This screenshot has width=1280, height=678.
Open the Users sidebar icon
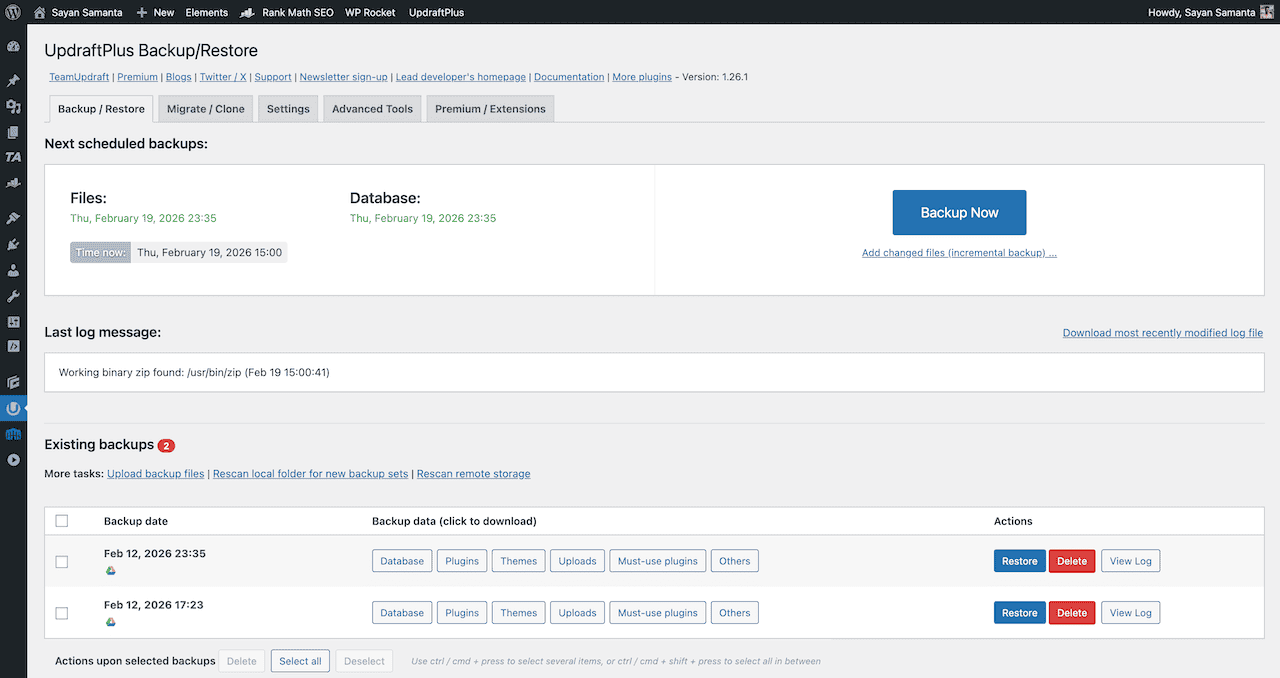coord(13,270)
